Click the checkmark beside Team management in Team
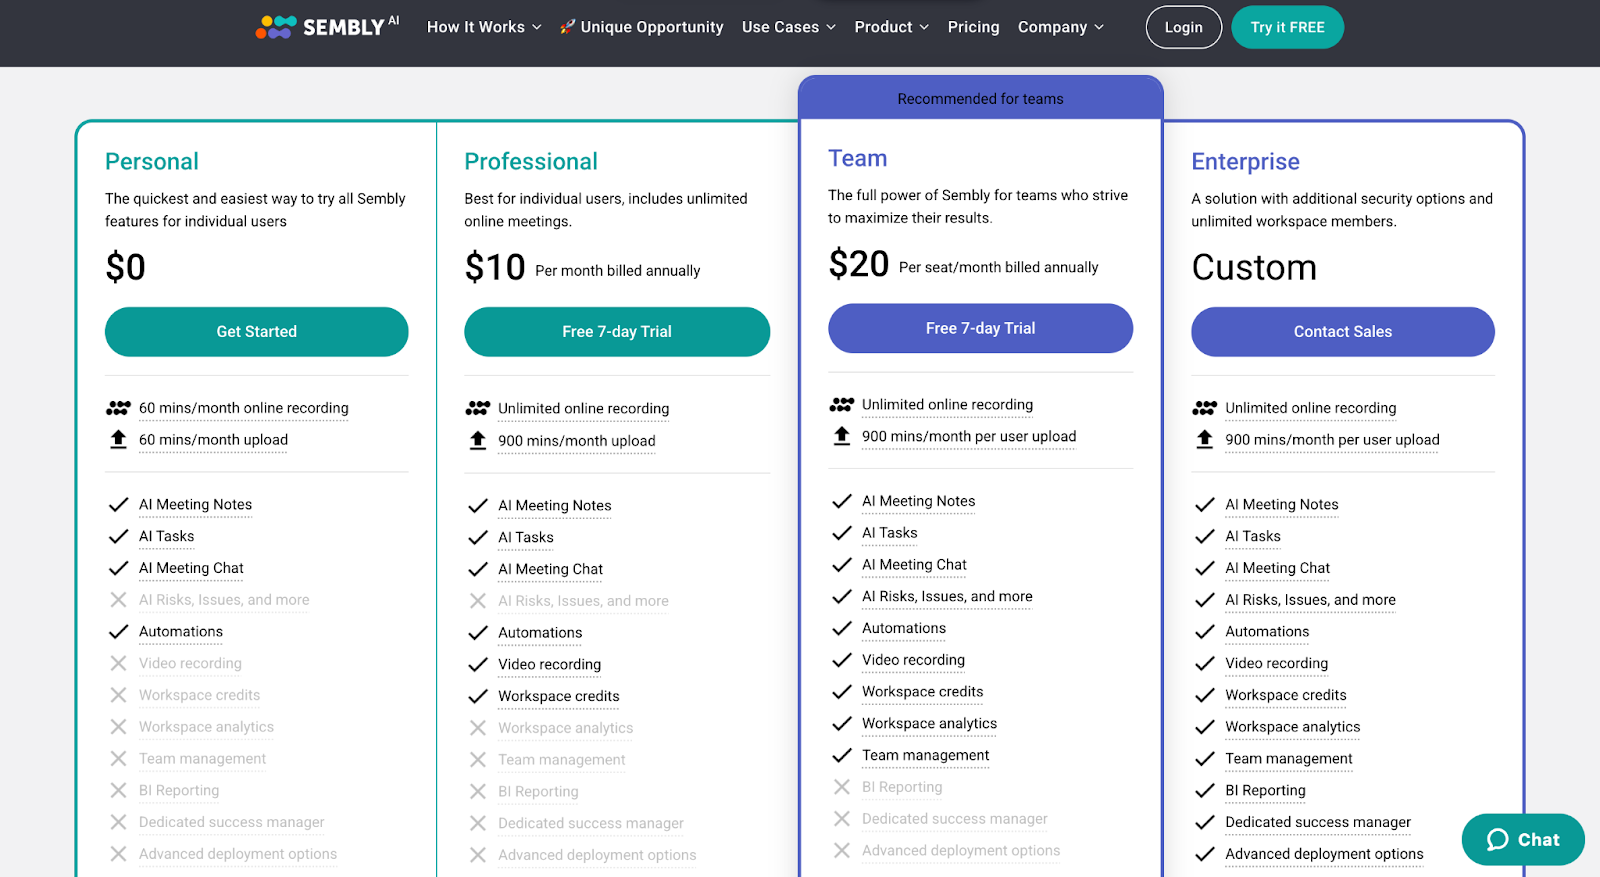 click(842, 755)
